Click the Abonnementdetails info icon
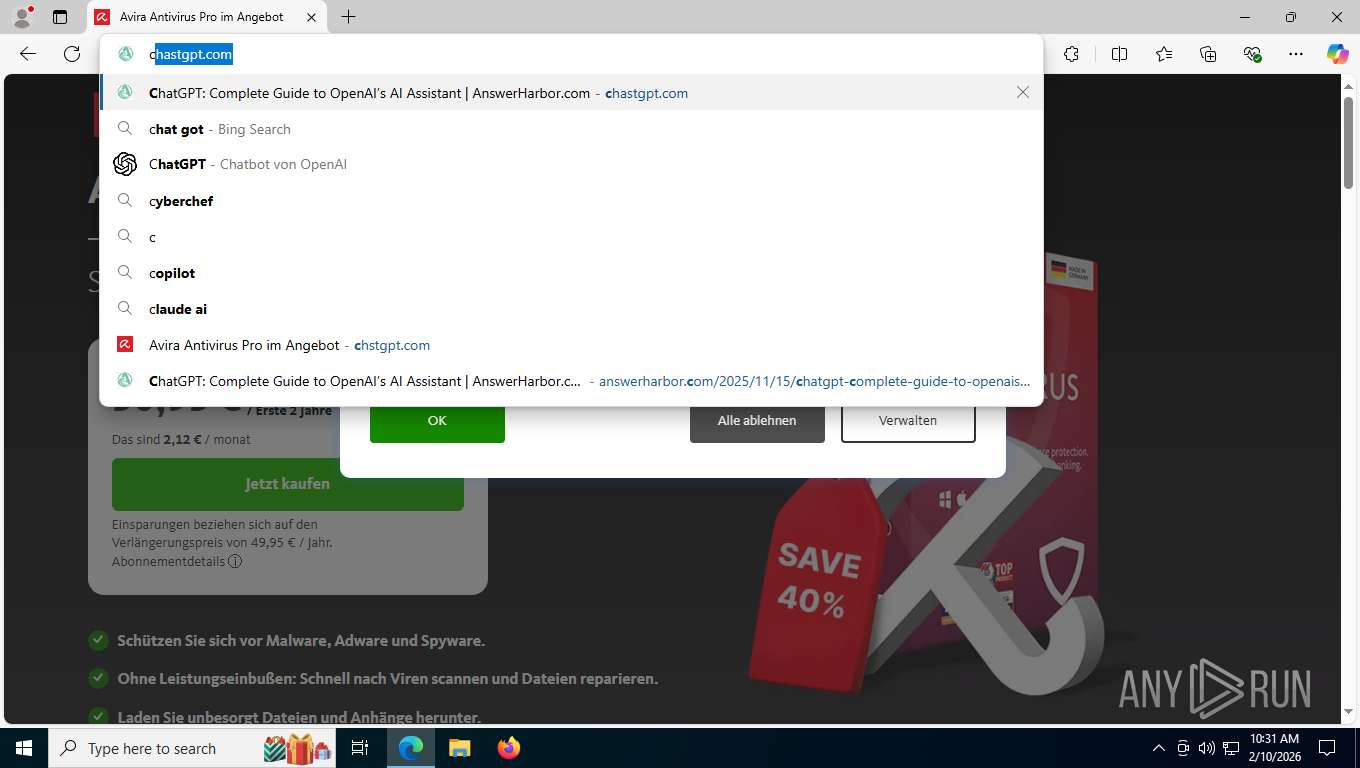Screen dimensions: 1360x768 coord(235,562)
